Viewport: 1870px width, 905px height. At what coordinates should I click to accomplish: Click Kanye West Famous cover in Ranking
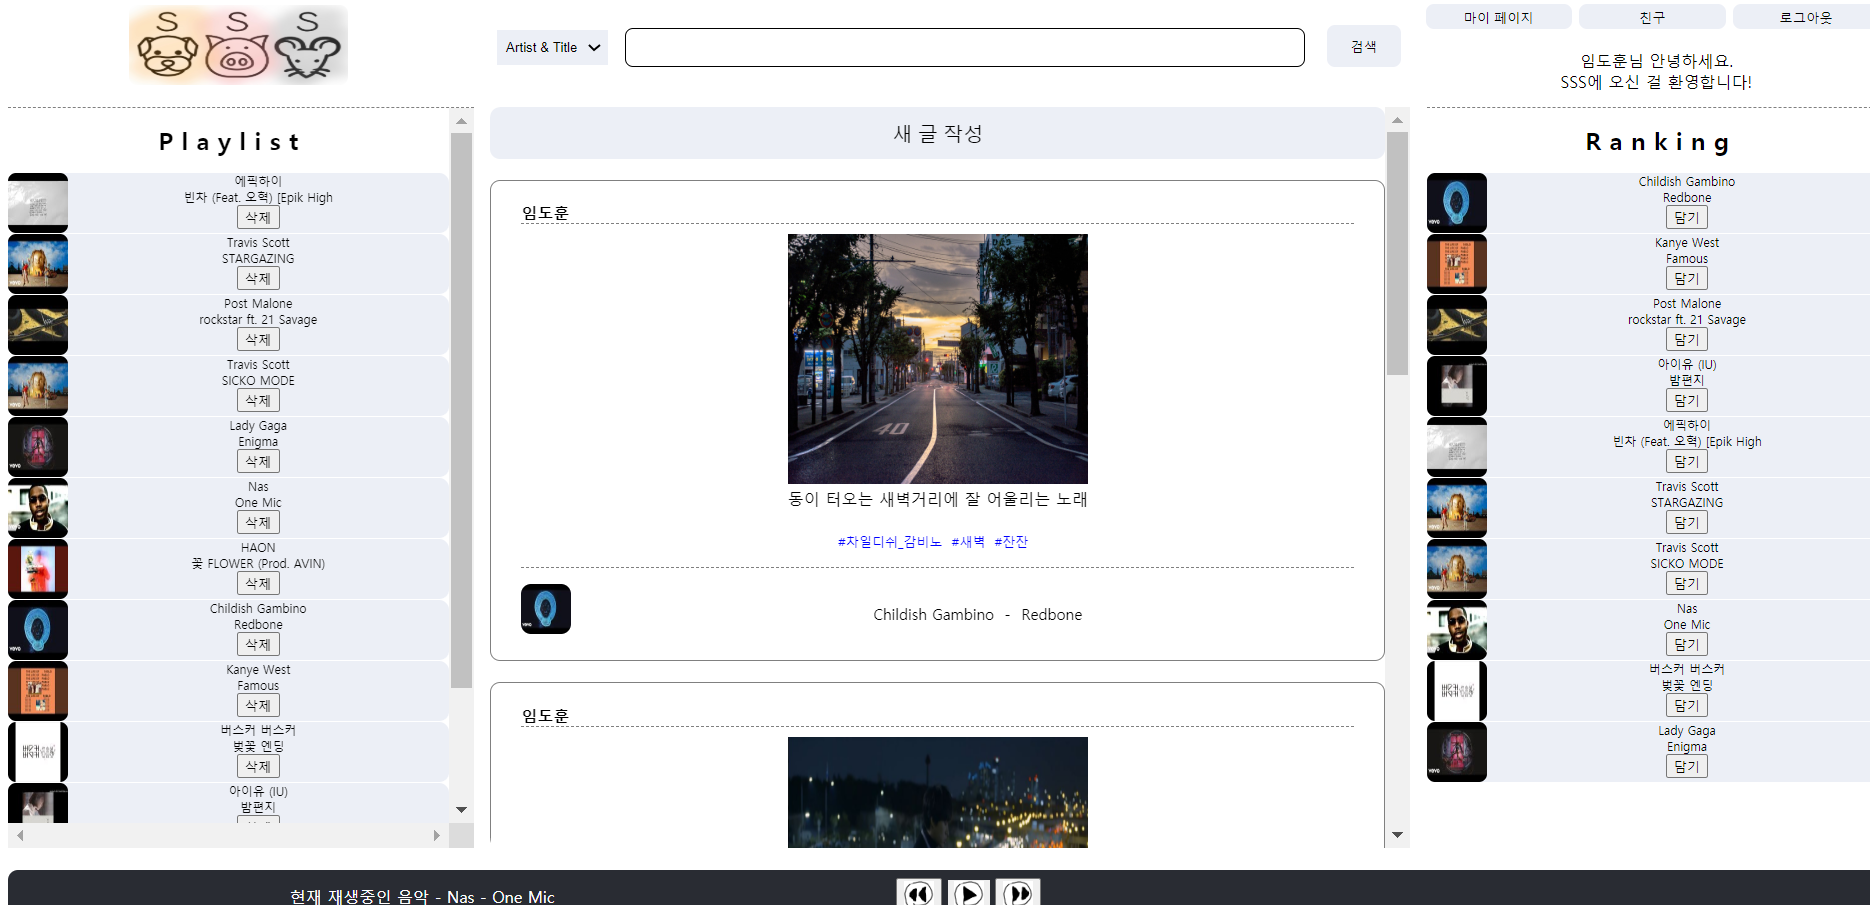tap(1457, 264)
